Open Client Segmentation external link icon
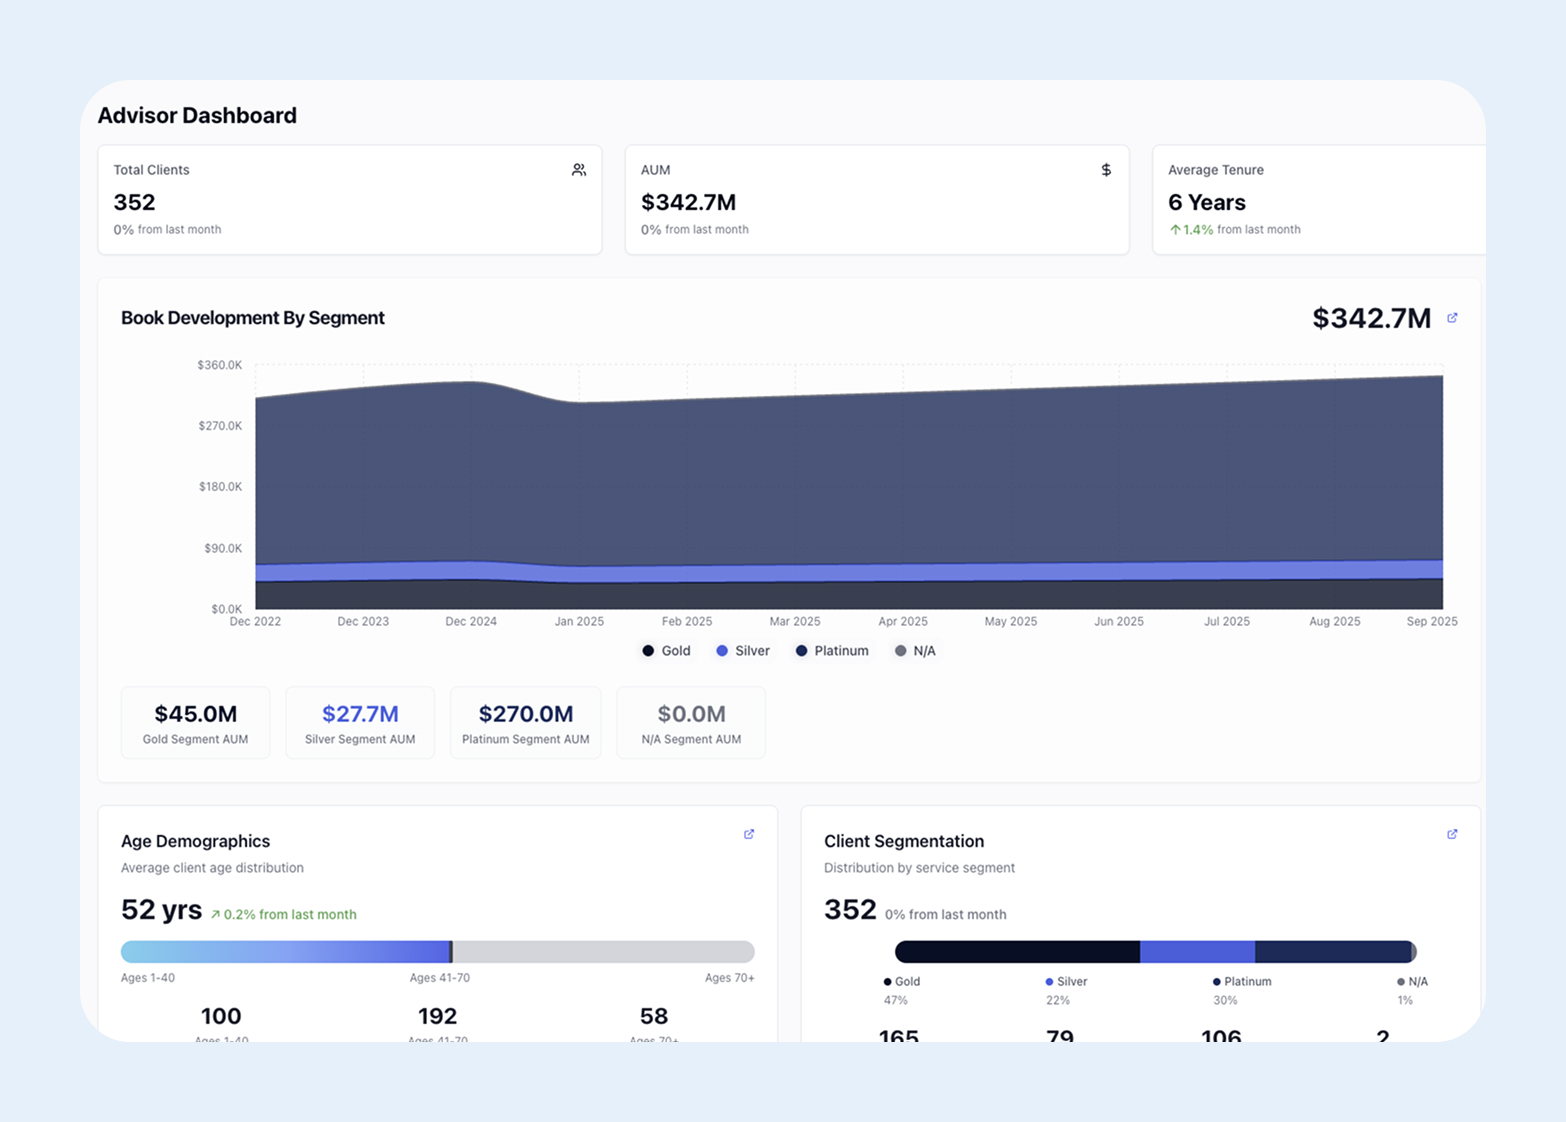This screenshot has width=1566, height=1122. (1452, 834)
